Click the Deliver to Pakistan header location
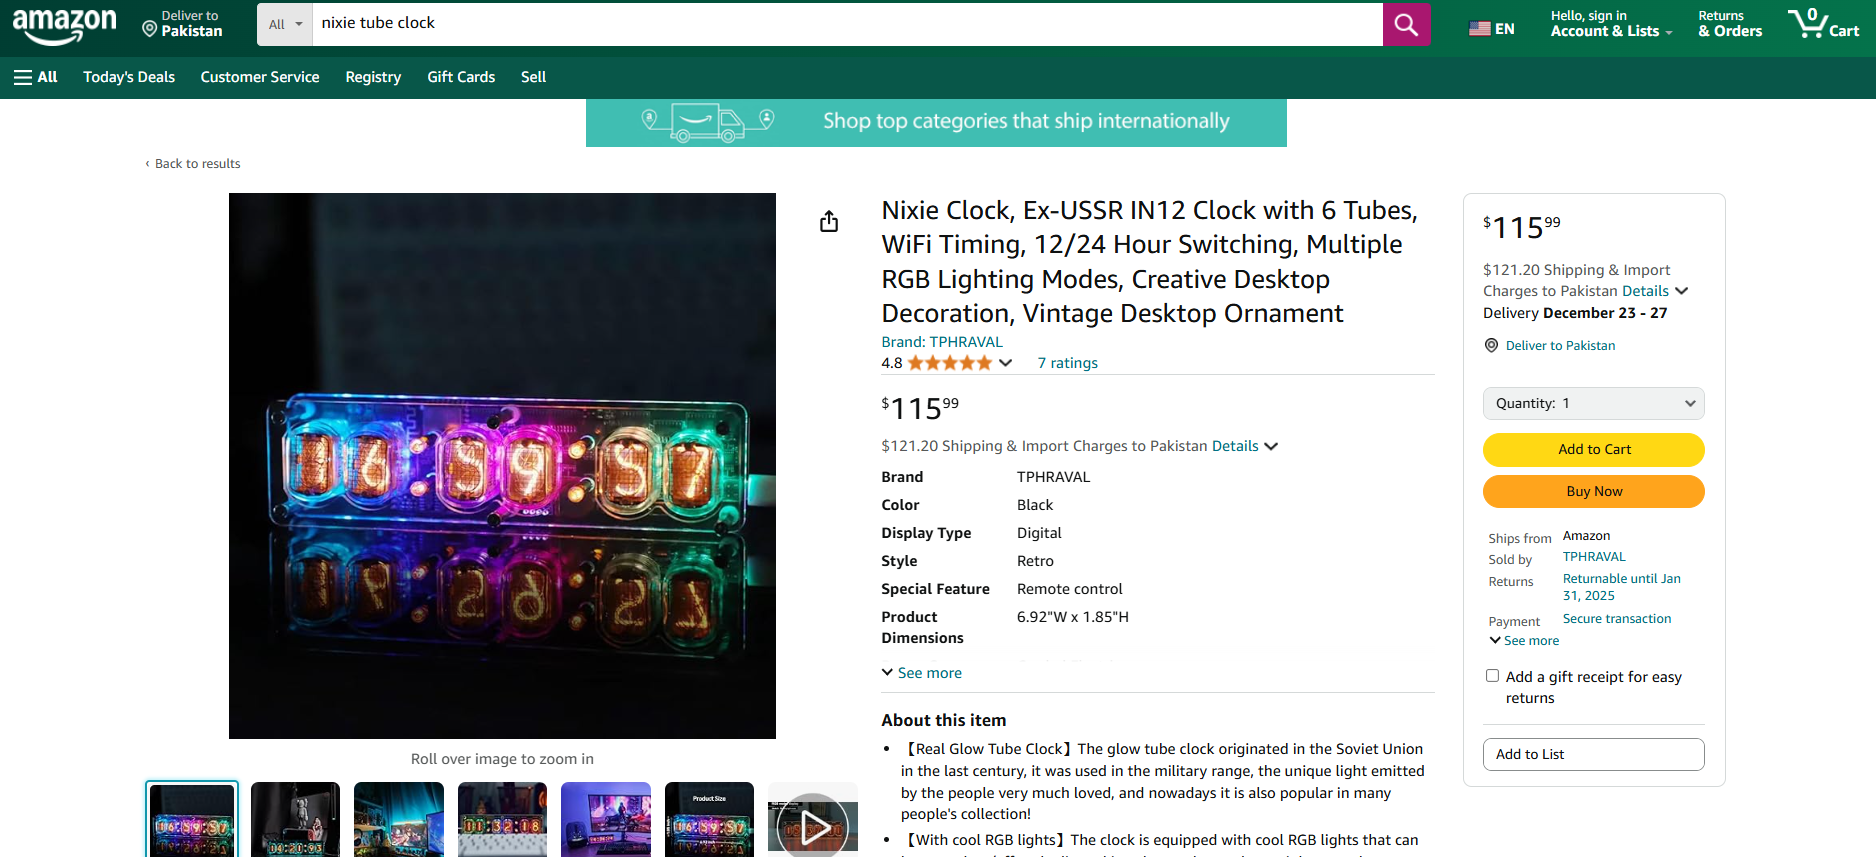 point(183,24)
